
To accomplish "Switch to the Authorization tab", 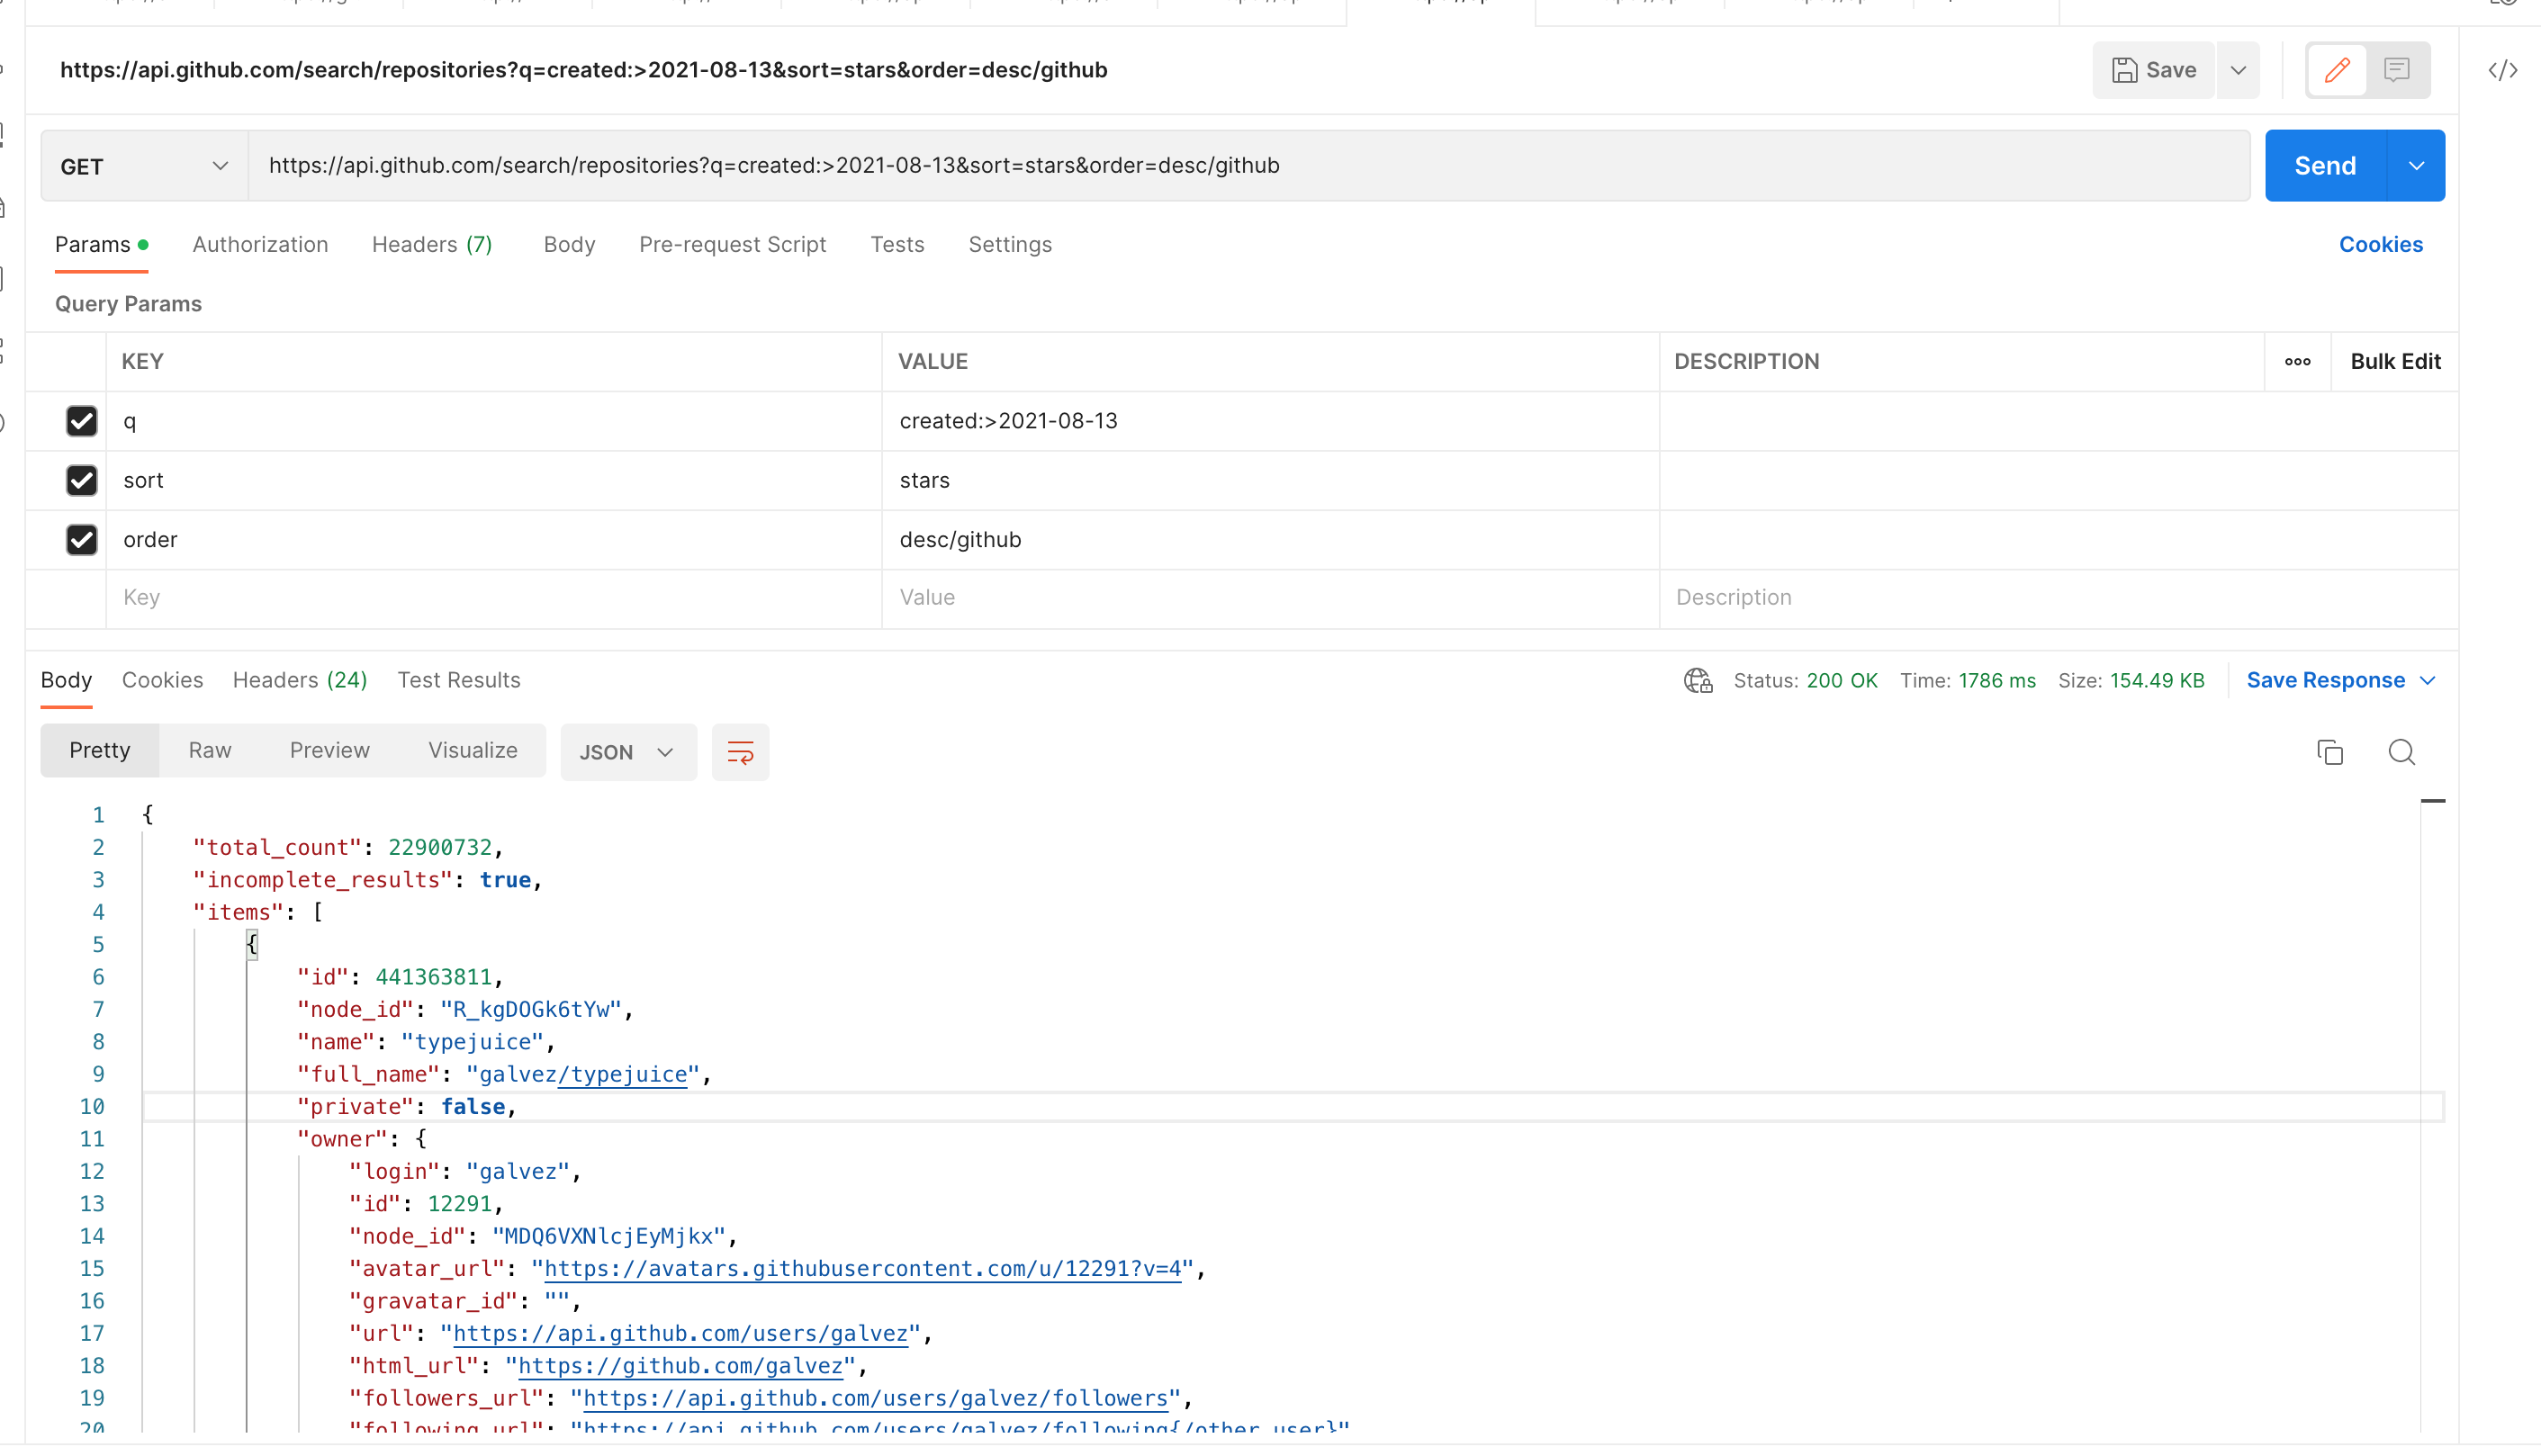I will click(260, 245).
